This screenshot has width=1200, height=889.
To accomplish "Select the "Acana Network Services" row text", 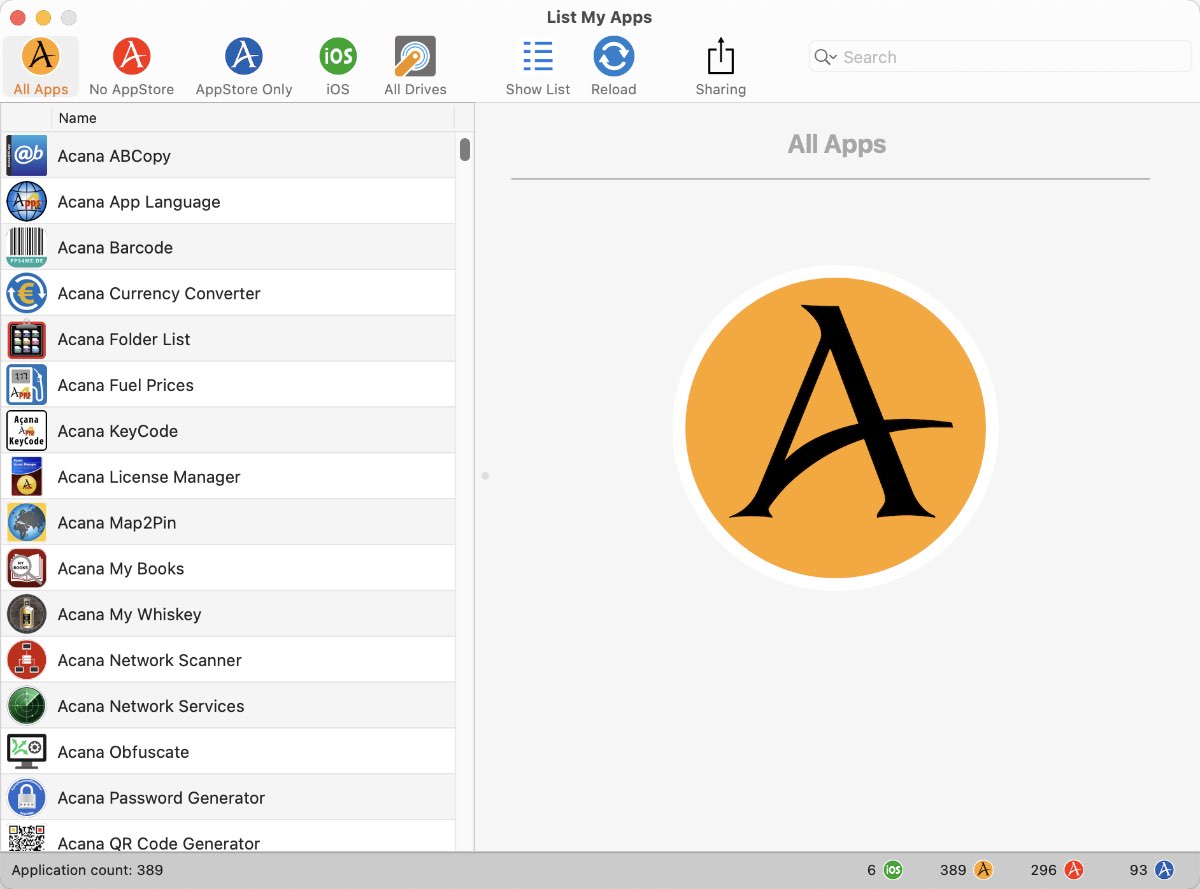I will [151, 707].
